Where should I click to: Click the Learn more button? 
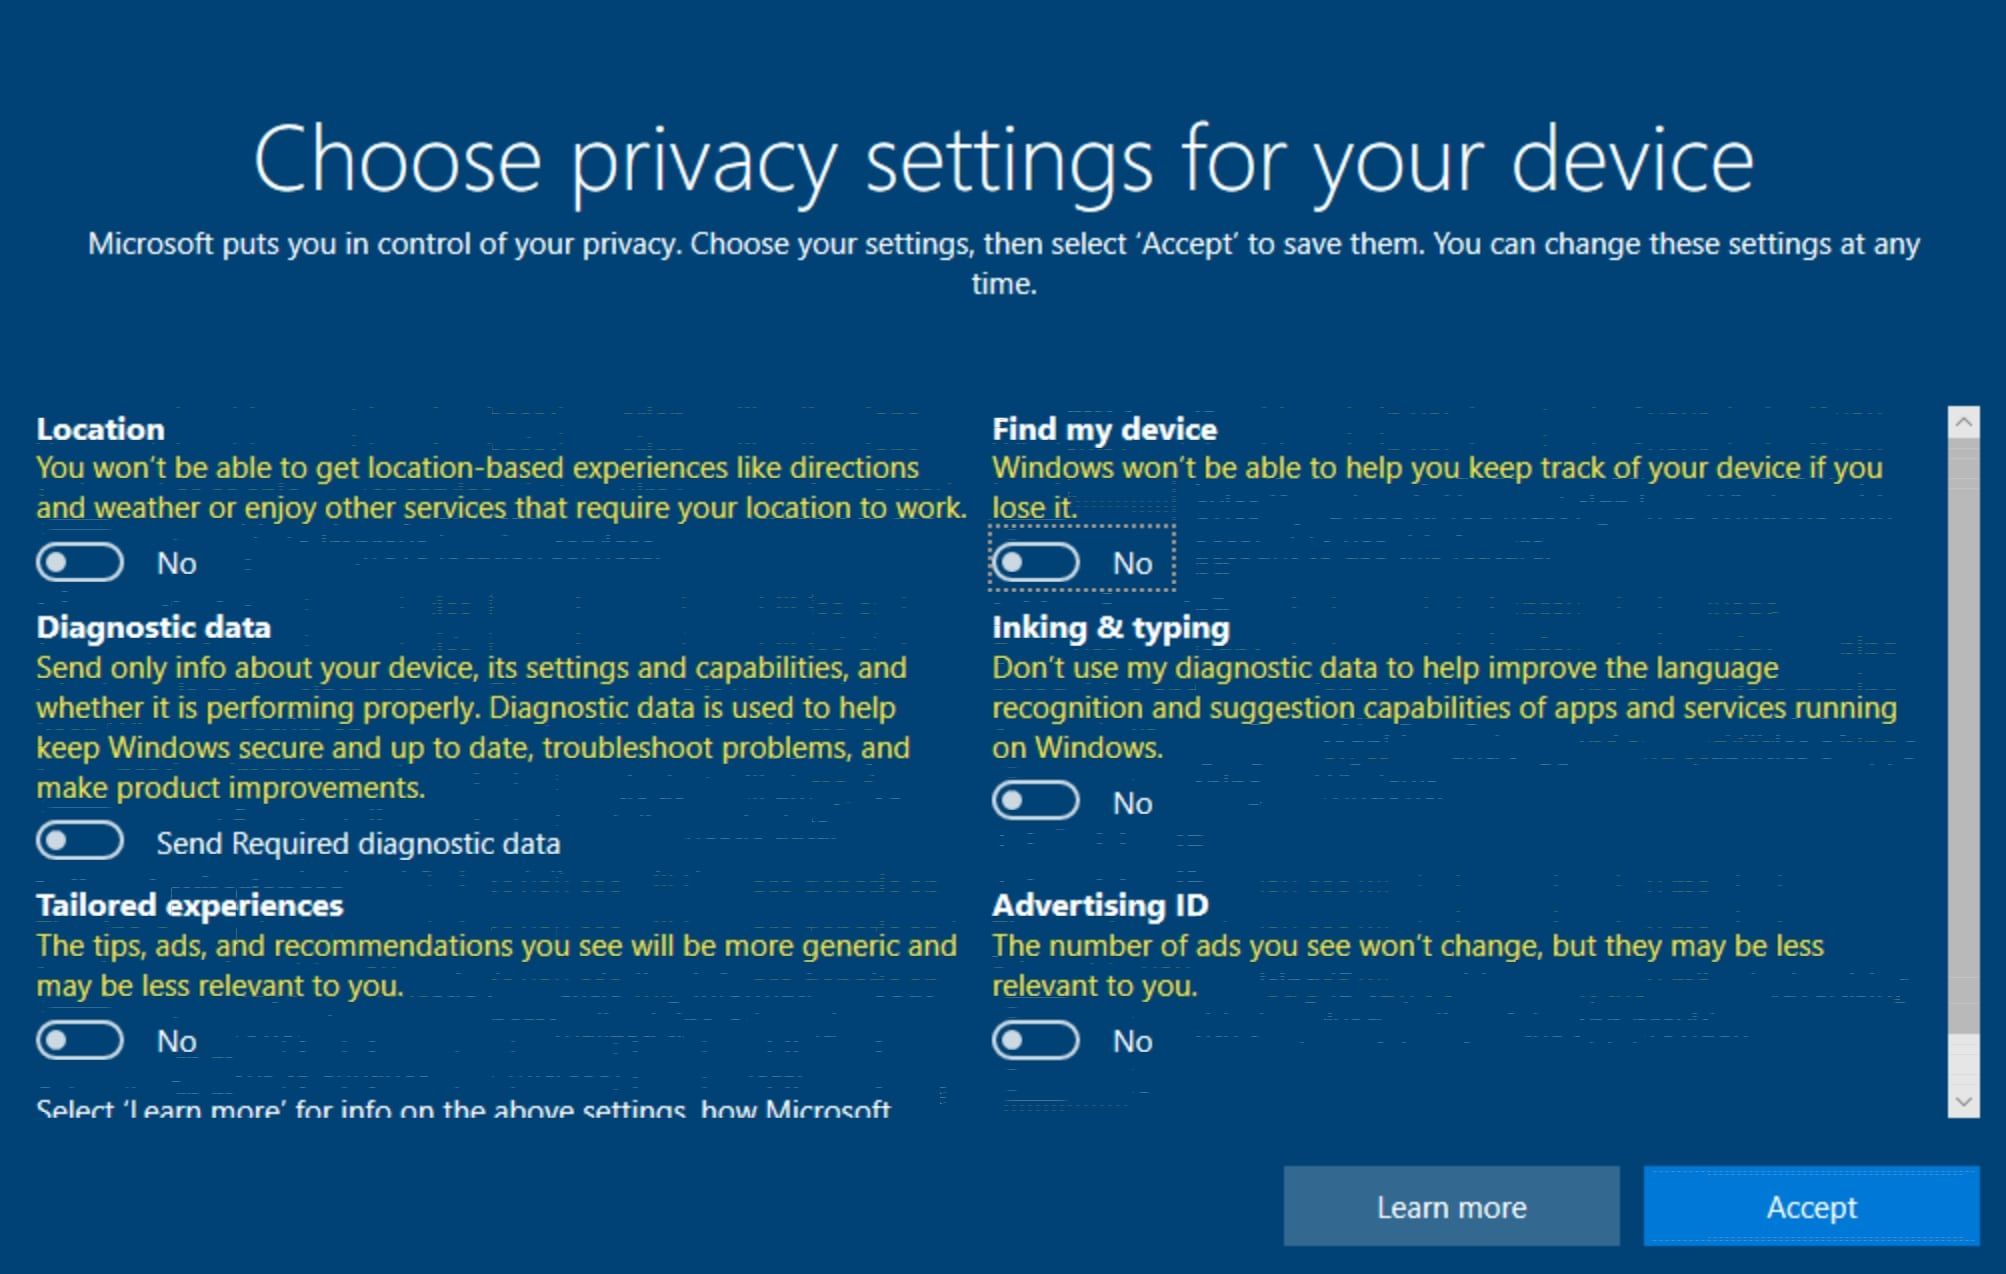1451,1207
